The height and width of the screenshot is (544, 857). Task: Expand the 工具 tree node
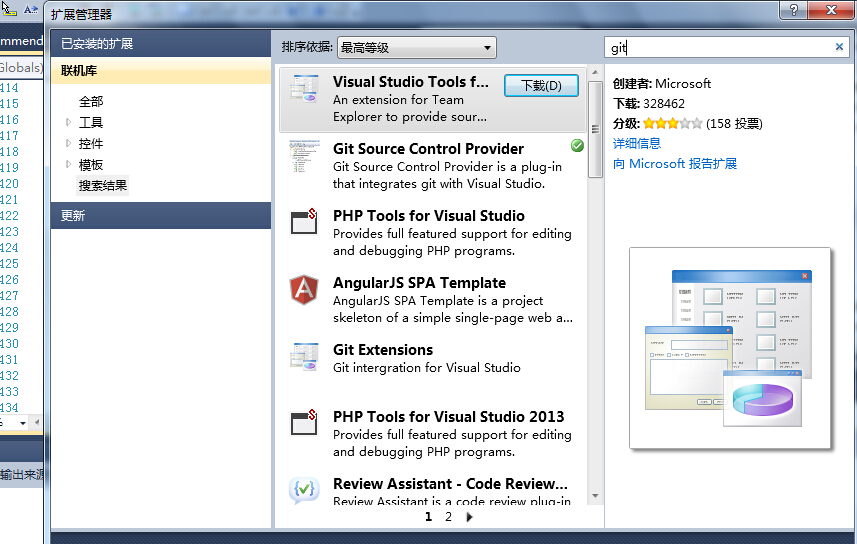pyautogui.click(x=68, y=122)
